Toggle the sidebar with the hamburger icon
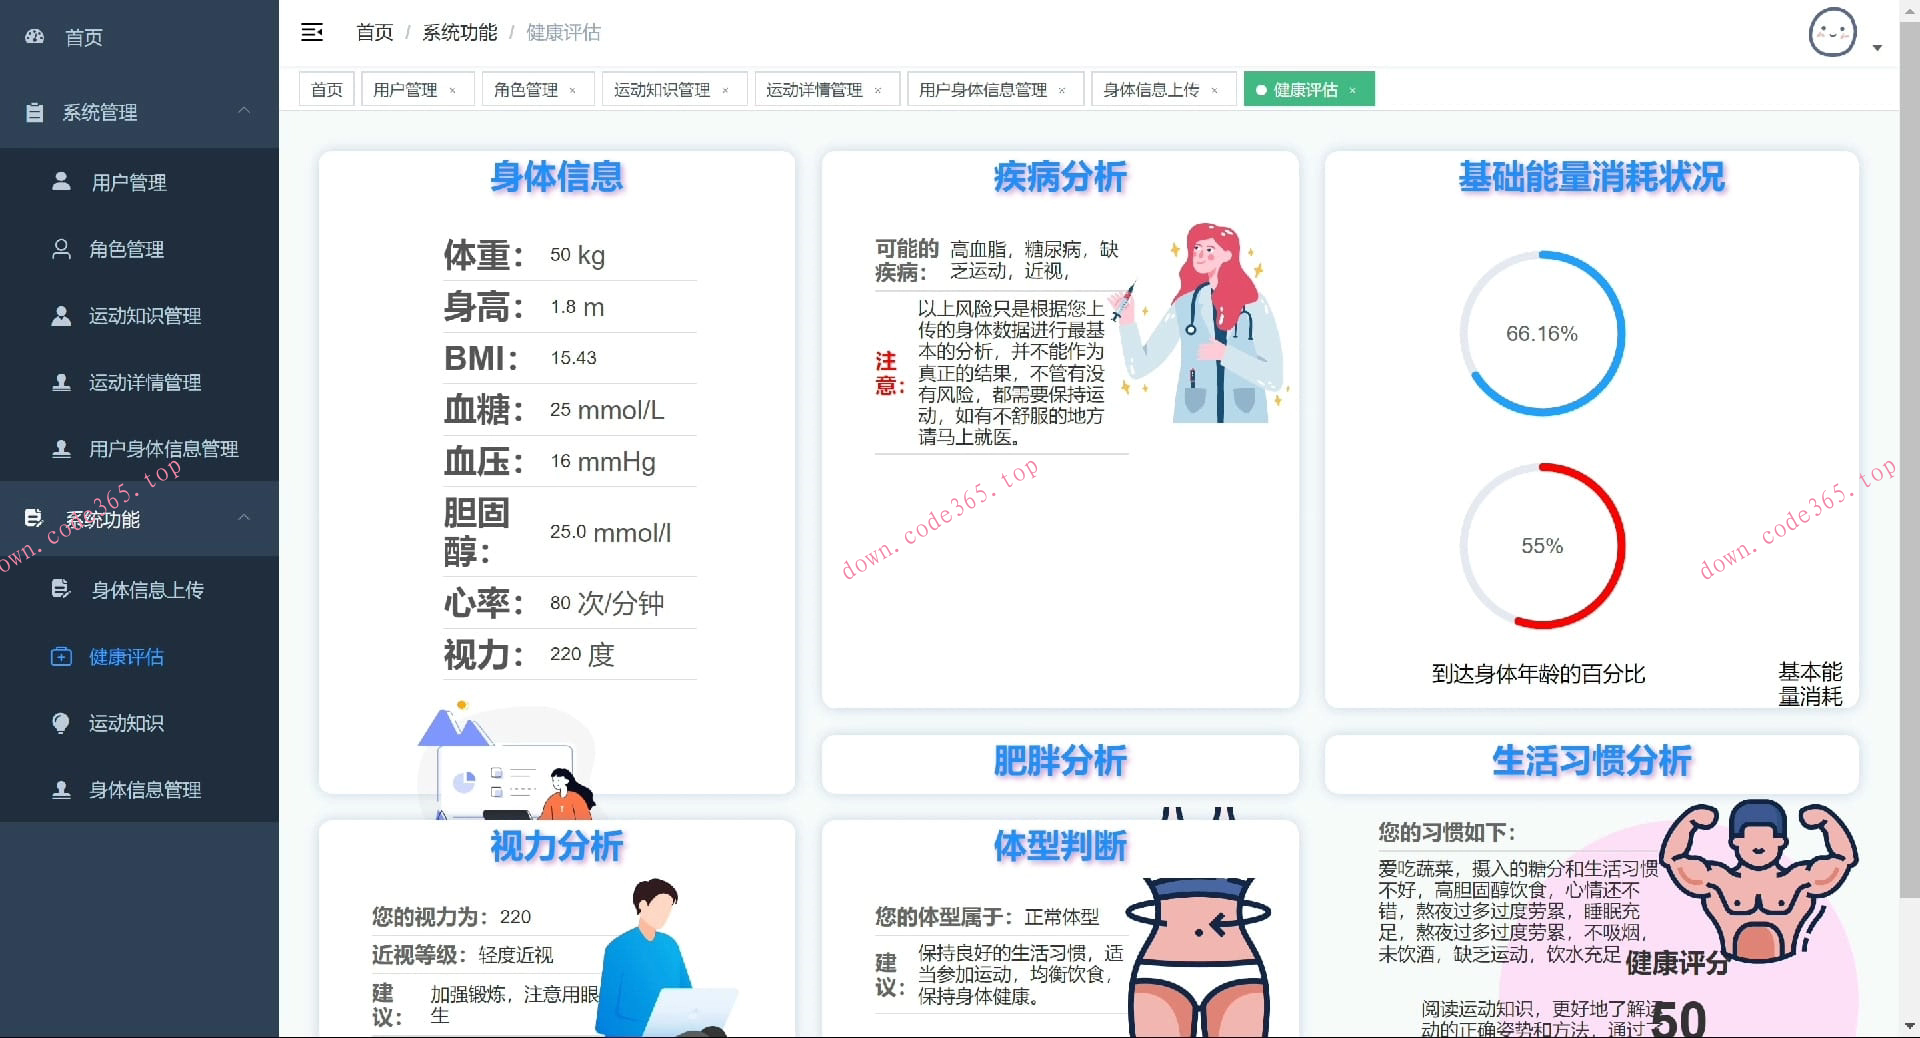The height and width of the screenshot is (1038, 1920). (312, 32)
